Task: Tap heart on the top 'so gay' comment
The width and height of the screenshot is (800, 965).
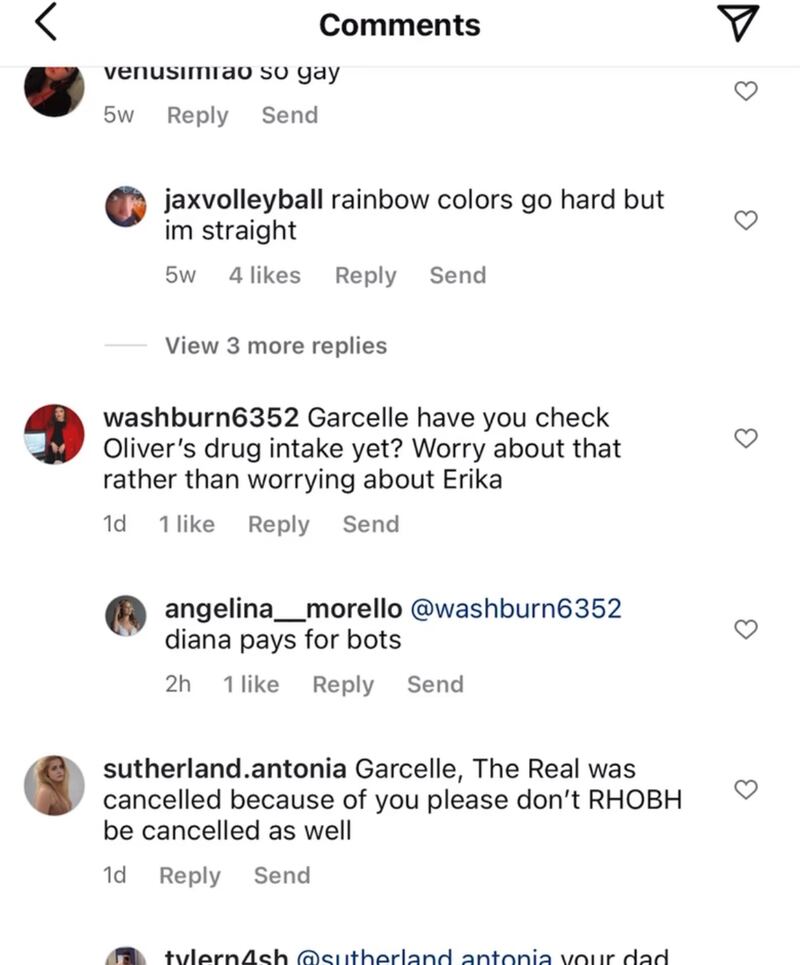Action: pos(746,92)
